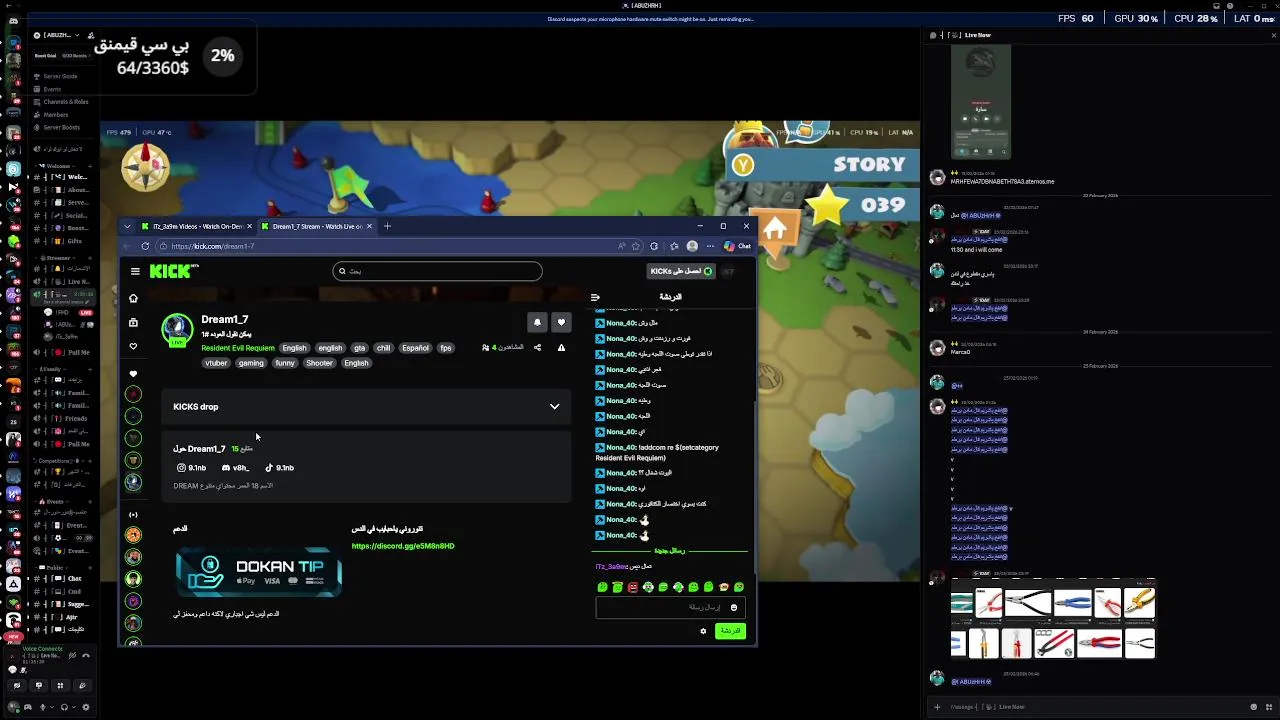Toggle follow heart for Dream1_7

[x=561, y=322]
